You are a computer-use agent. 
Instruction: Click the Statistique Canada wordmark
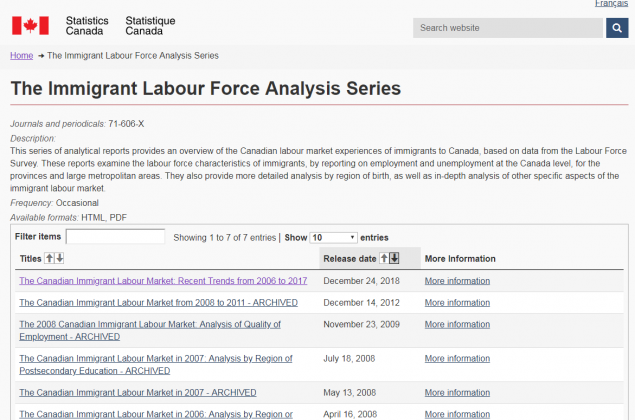[x=150, y=26]
